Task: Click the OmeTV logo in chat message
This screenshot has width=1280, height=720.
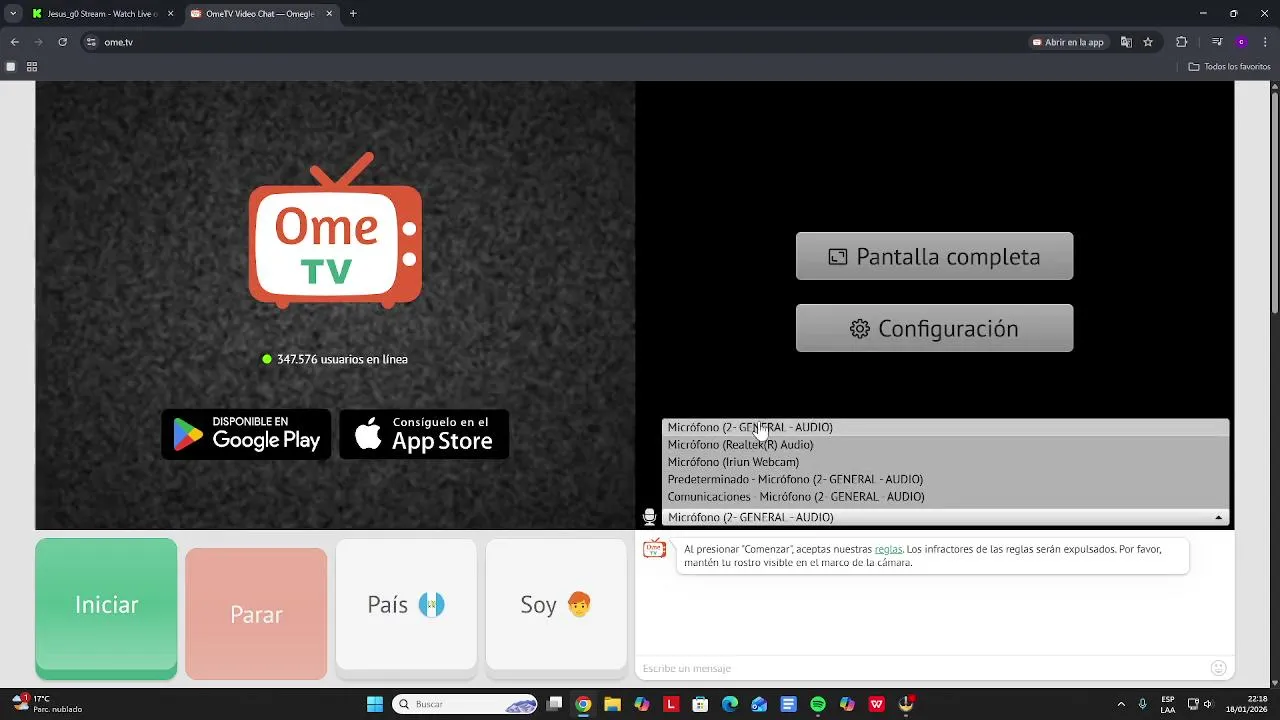Action: (654, 549)
